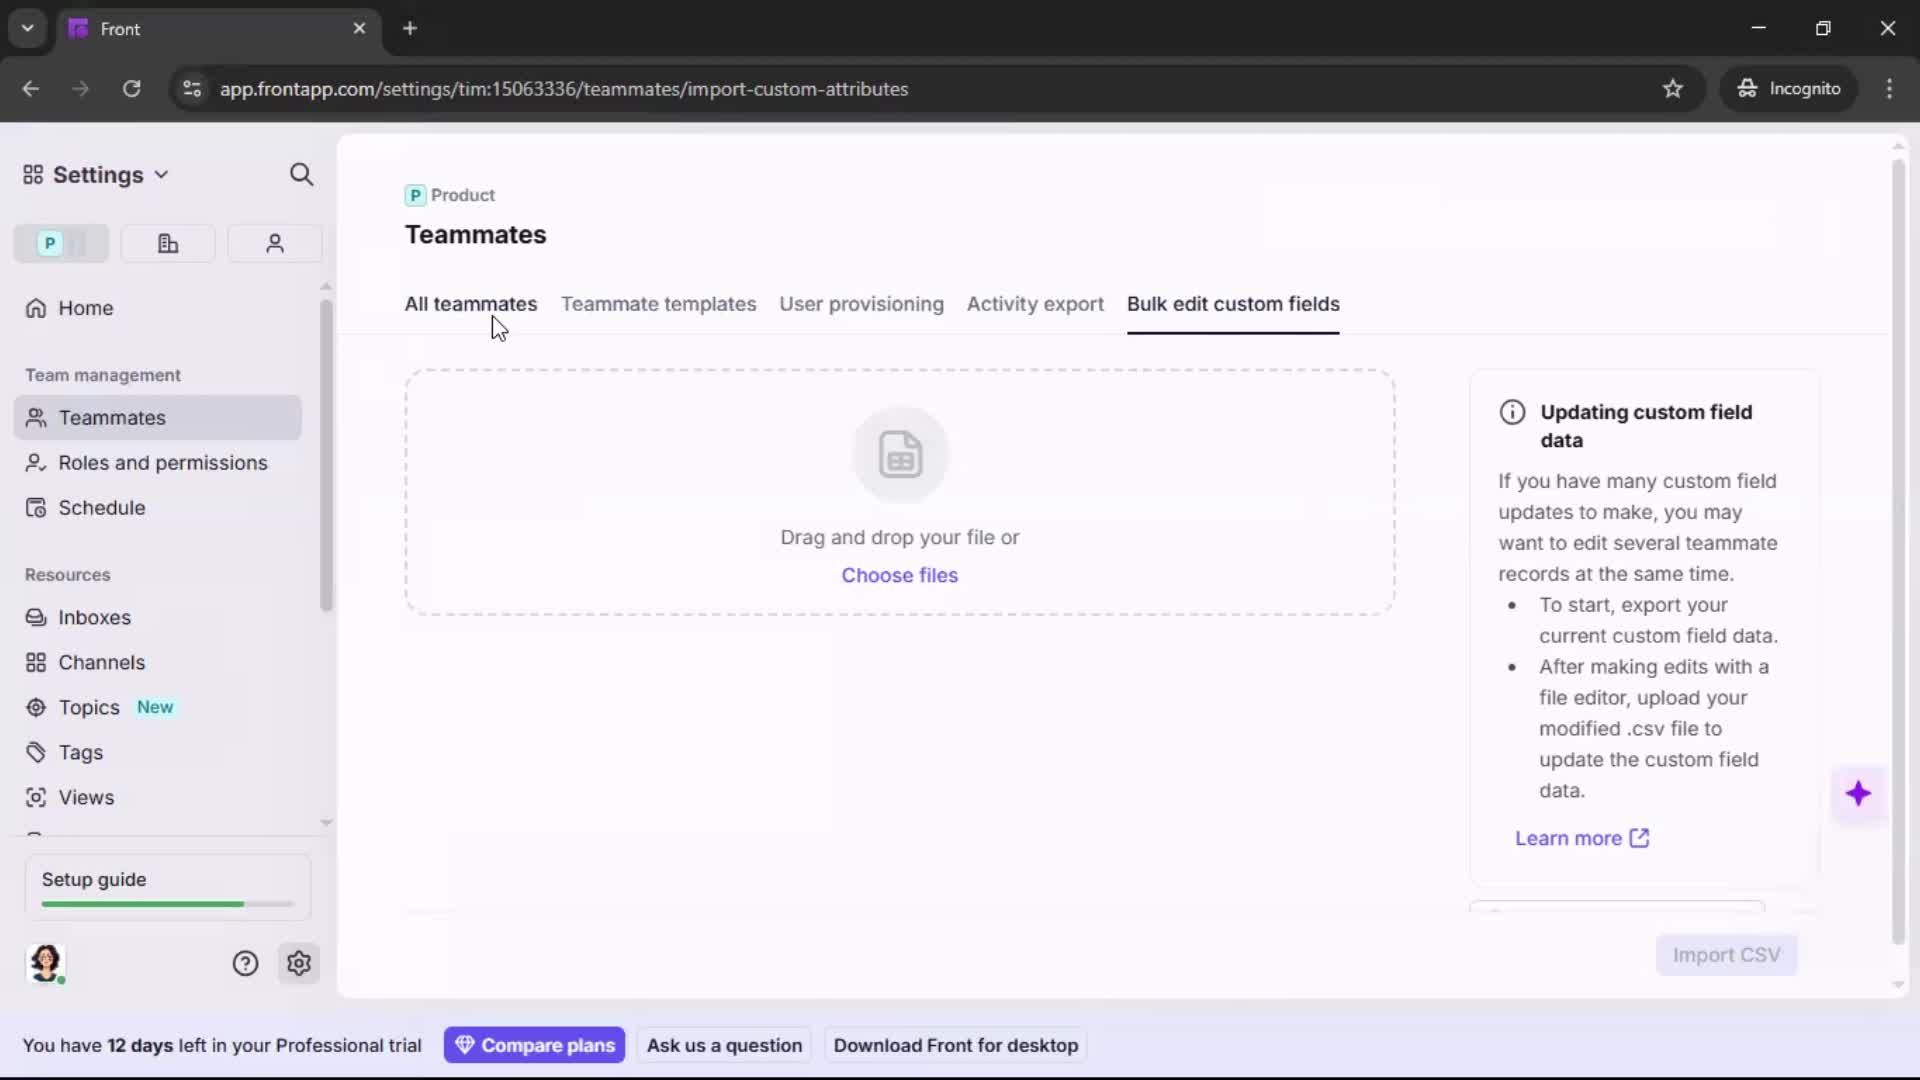Viewport: 1920px width, 1080px height.
Task: Open the Tags section
Action: pos(81,752)
